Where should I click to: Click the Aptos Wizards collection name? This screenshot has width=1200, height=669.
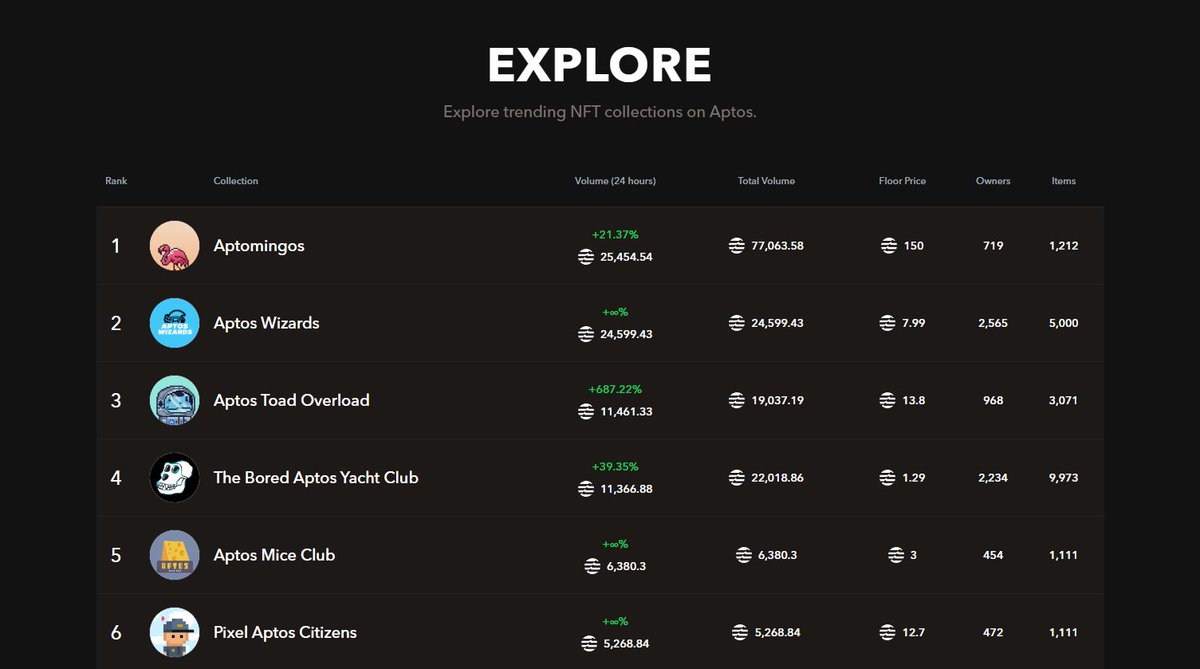pos(266,323)
